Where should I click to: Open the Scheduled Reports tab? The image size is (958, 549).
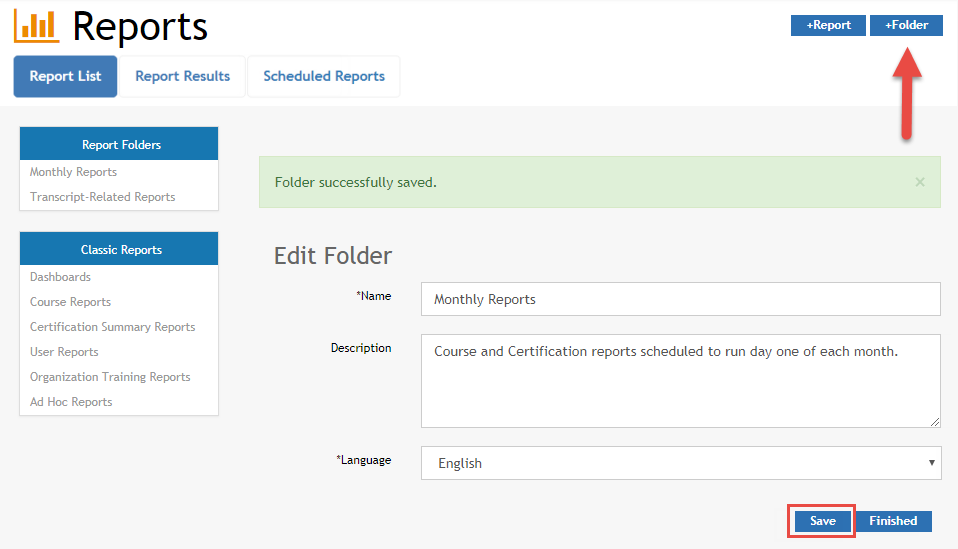(x=324, y=76)
